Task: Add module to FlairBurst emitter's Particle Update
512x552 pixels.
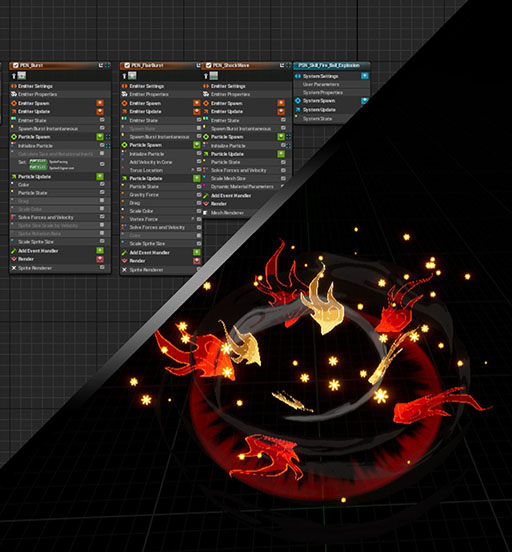Action: pos(196,178)
